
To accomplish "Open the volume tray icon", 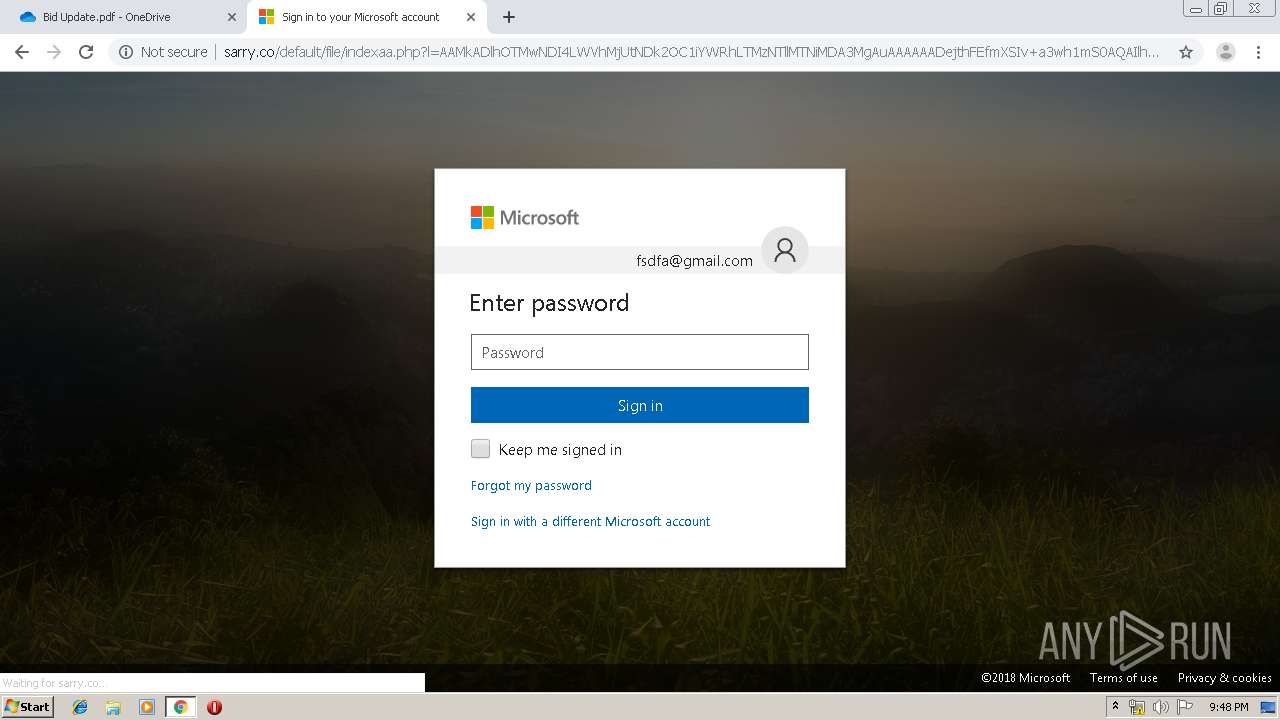I will tap(1160, 707).
